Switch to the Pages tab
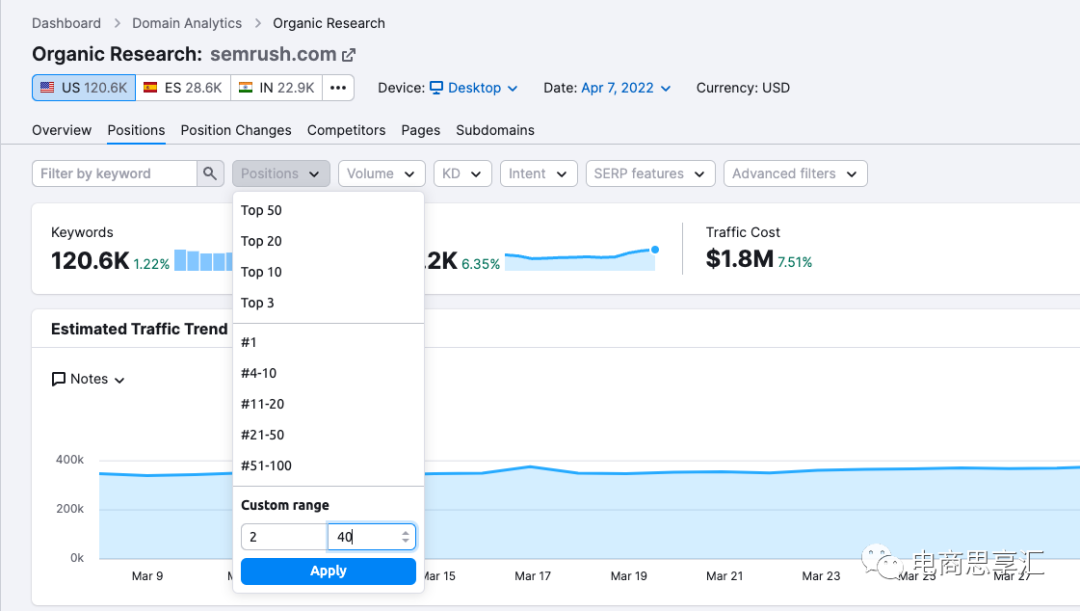The height and width of the screenshot is (611, 1080). coord(421,130)
